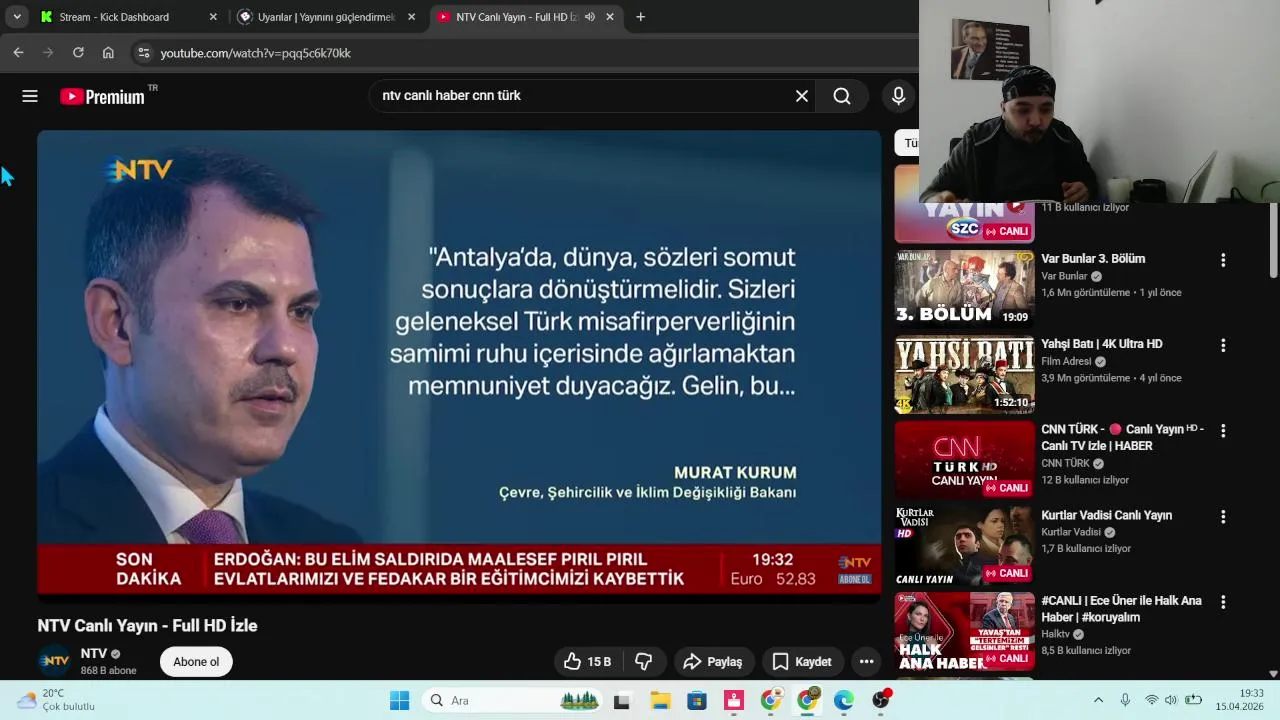The width and height of the screenshot is (1280, 720).
Task: Click the NTV video player
Action: (x=459, y=365)
